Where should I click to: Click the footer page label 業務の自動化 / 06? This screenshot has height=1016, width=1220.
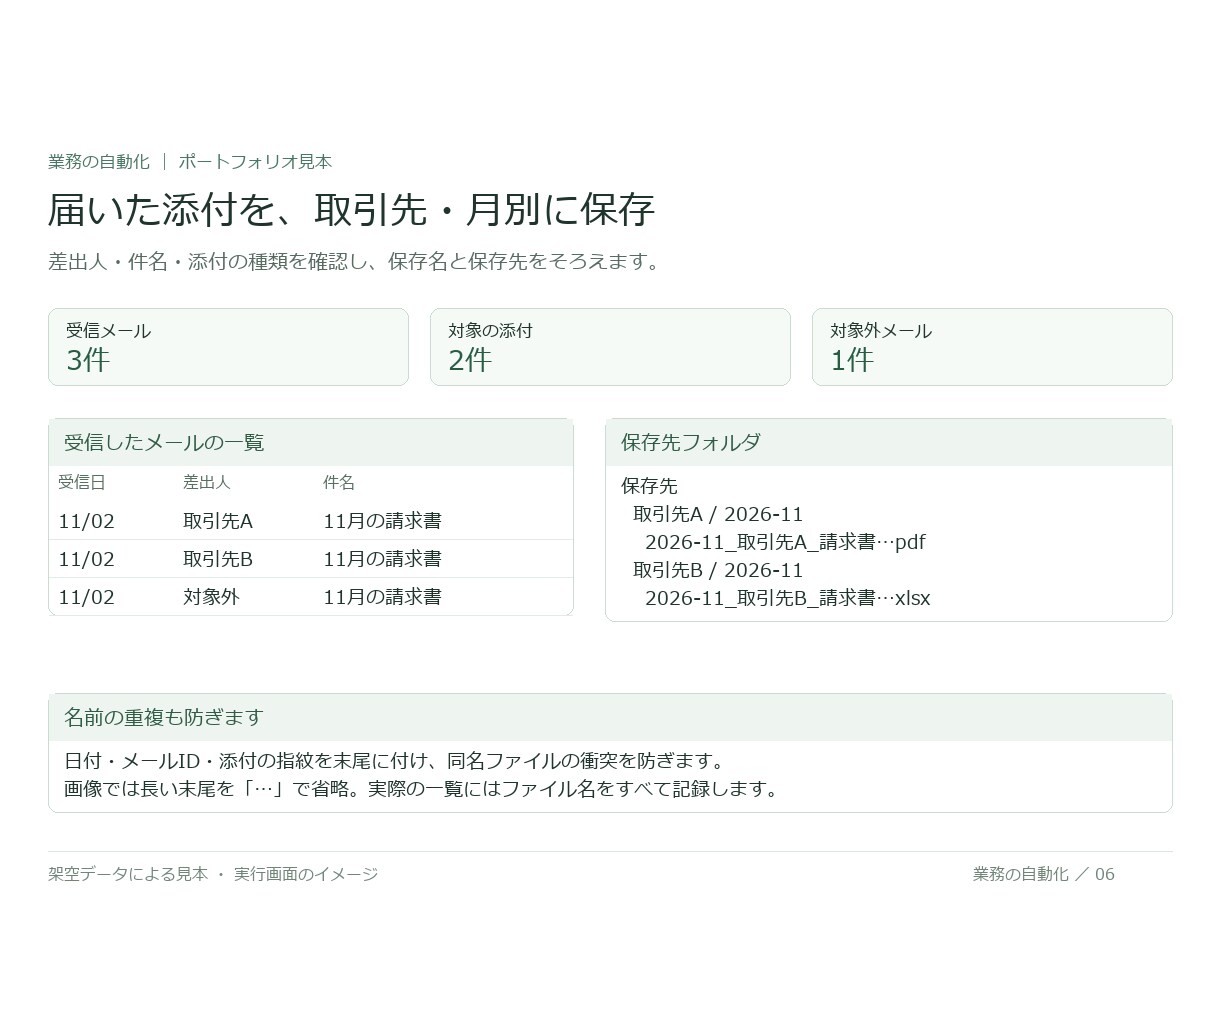point(1044,874)
